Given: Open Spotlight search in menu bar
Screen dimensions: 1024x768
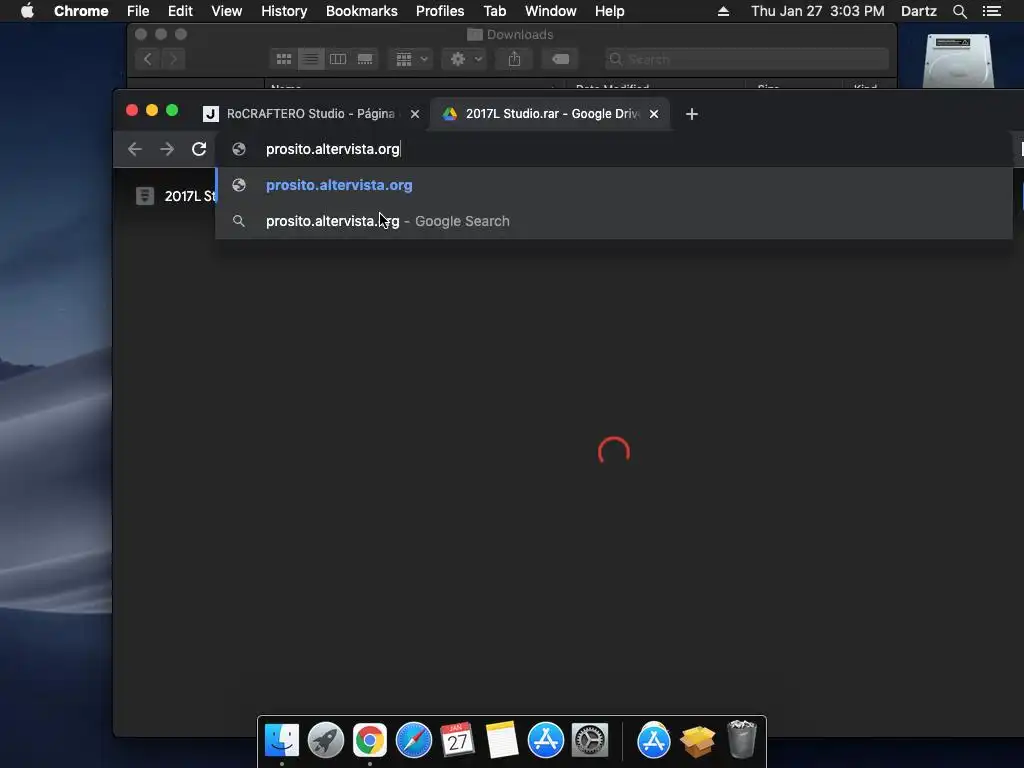Looking at the screenshot, I should (959, 11).
